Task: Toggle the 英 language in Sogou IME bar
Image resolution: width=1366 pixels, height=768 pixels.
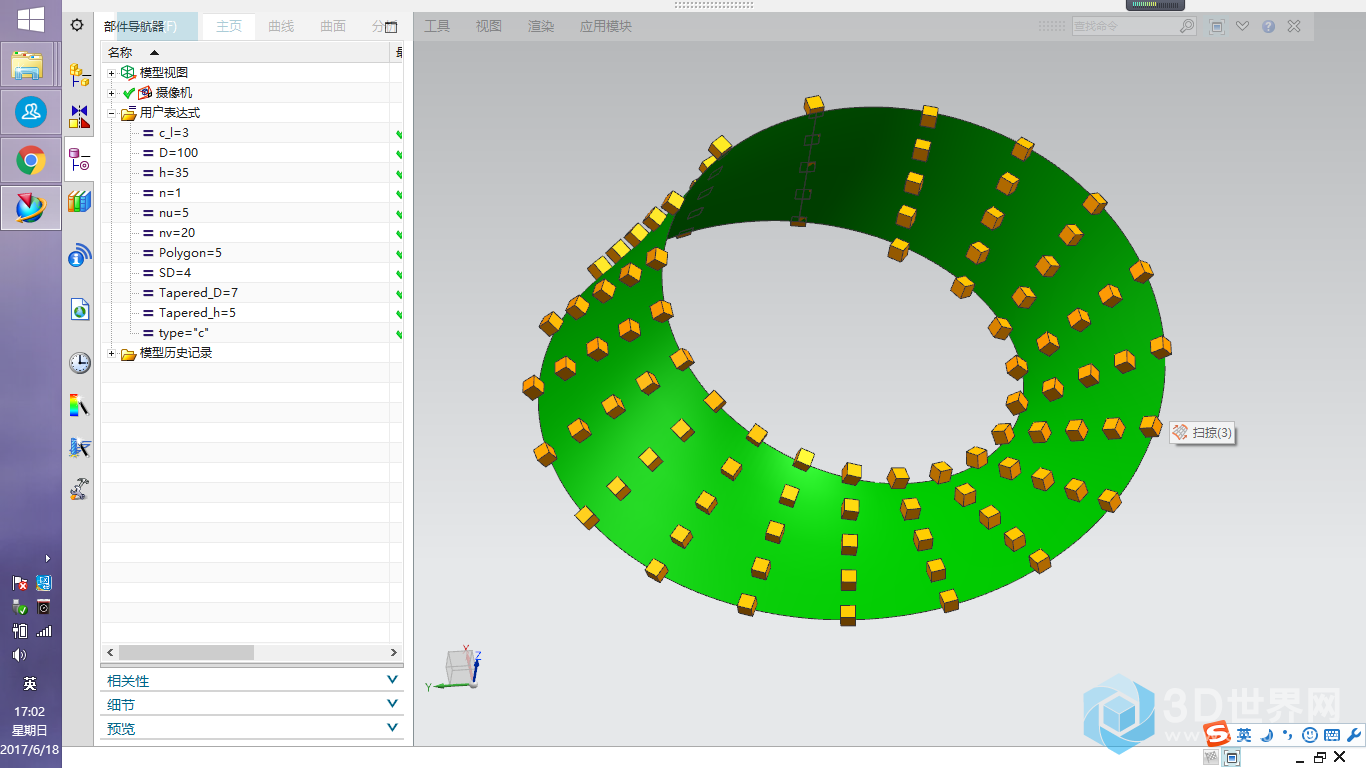Action: (1243, 735)
